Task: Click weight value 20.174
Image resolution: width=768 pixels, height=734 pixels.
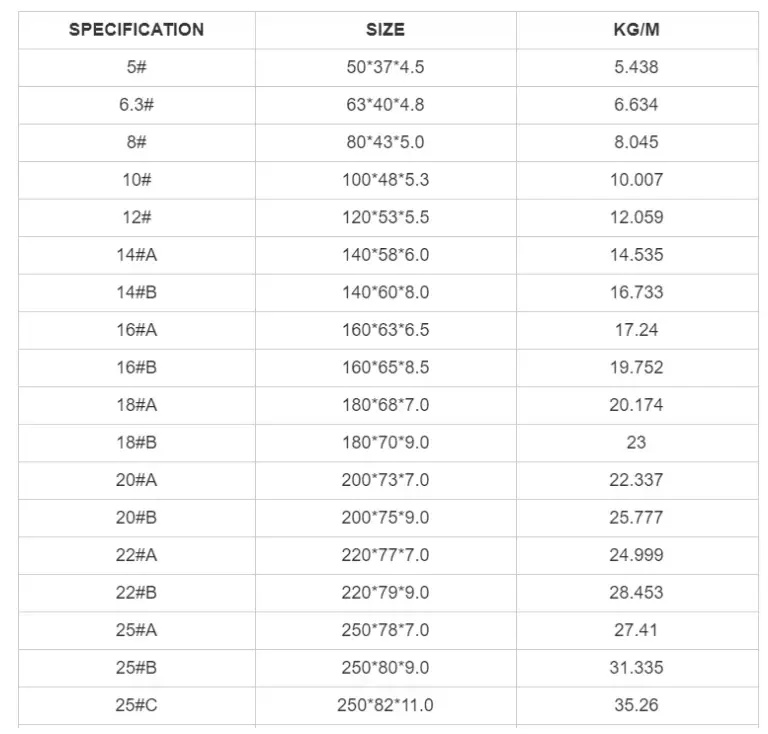Action: [x=636, y=405]
